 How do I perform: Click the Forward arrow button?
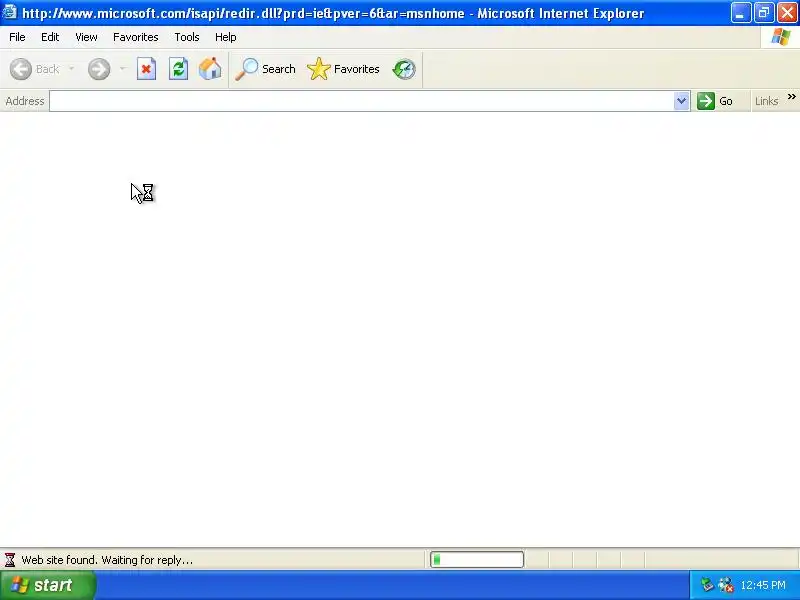tap(99, 69)
